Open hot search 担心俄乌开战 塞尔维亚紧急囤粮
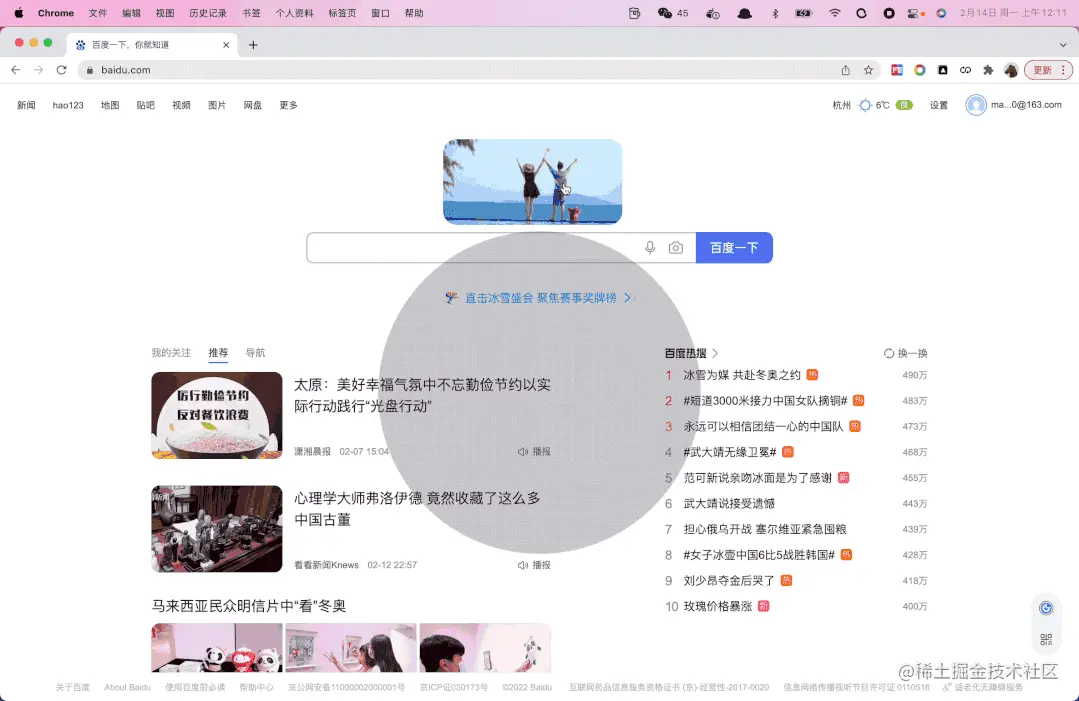Image resolution: width=1079 pixels, height=701 pixels. click(765, 530)
